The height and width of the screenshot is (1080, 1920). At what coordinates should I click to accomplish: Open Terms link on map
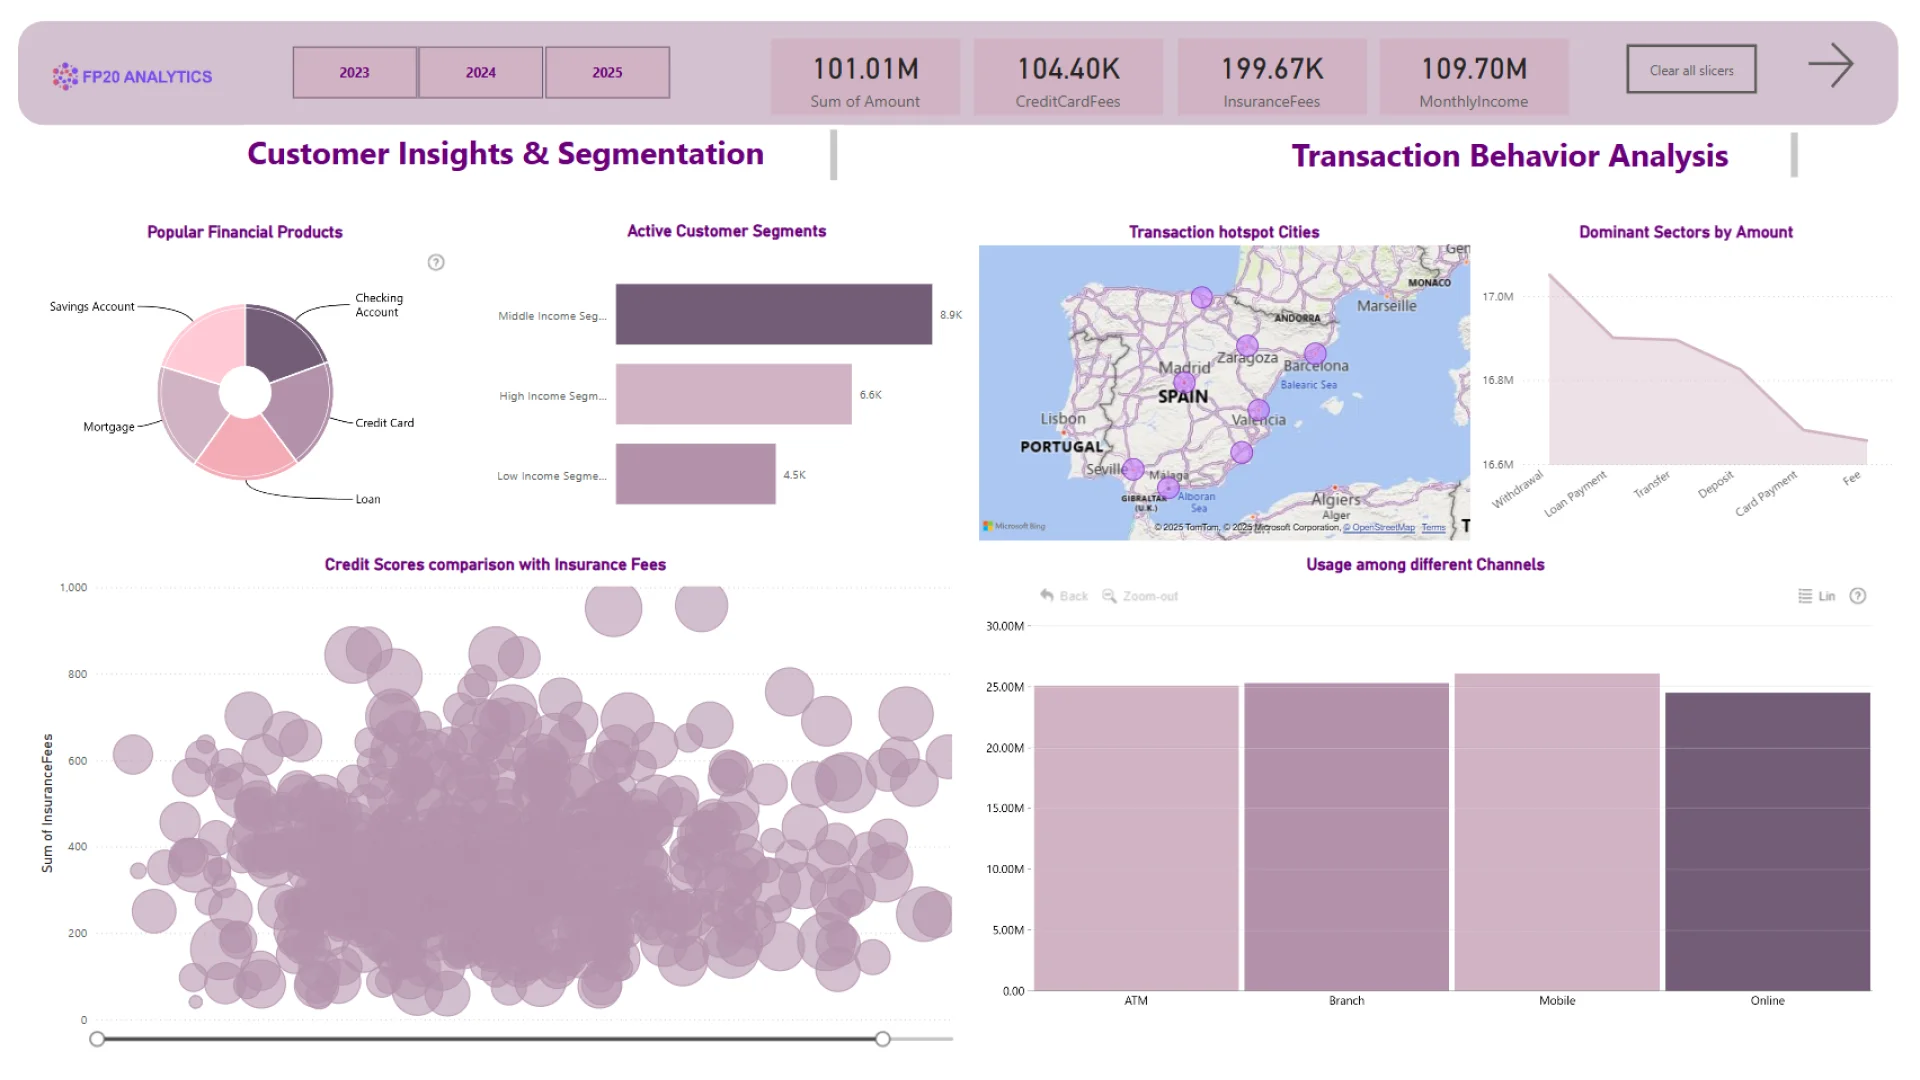[1434, 528]
